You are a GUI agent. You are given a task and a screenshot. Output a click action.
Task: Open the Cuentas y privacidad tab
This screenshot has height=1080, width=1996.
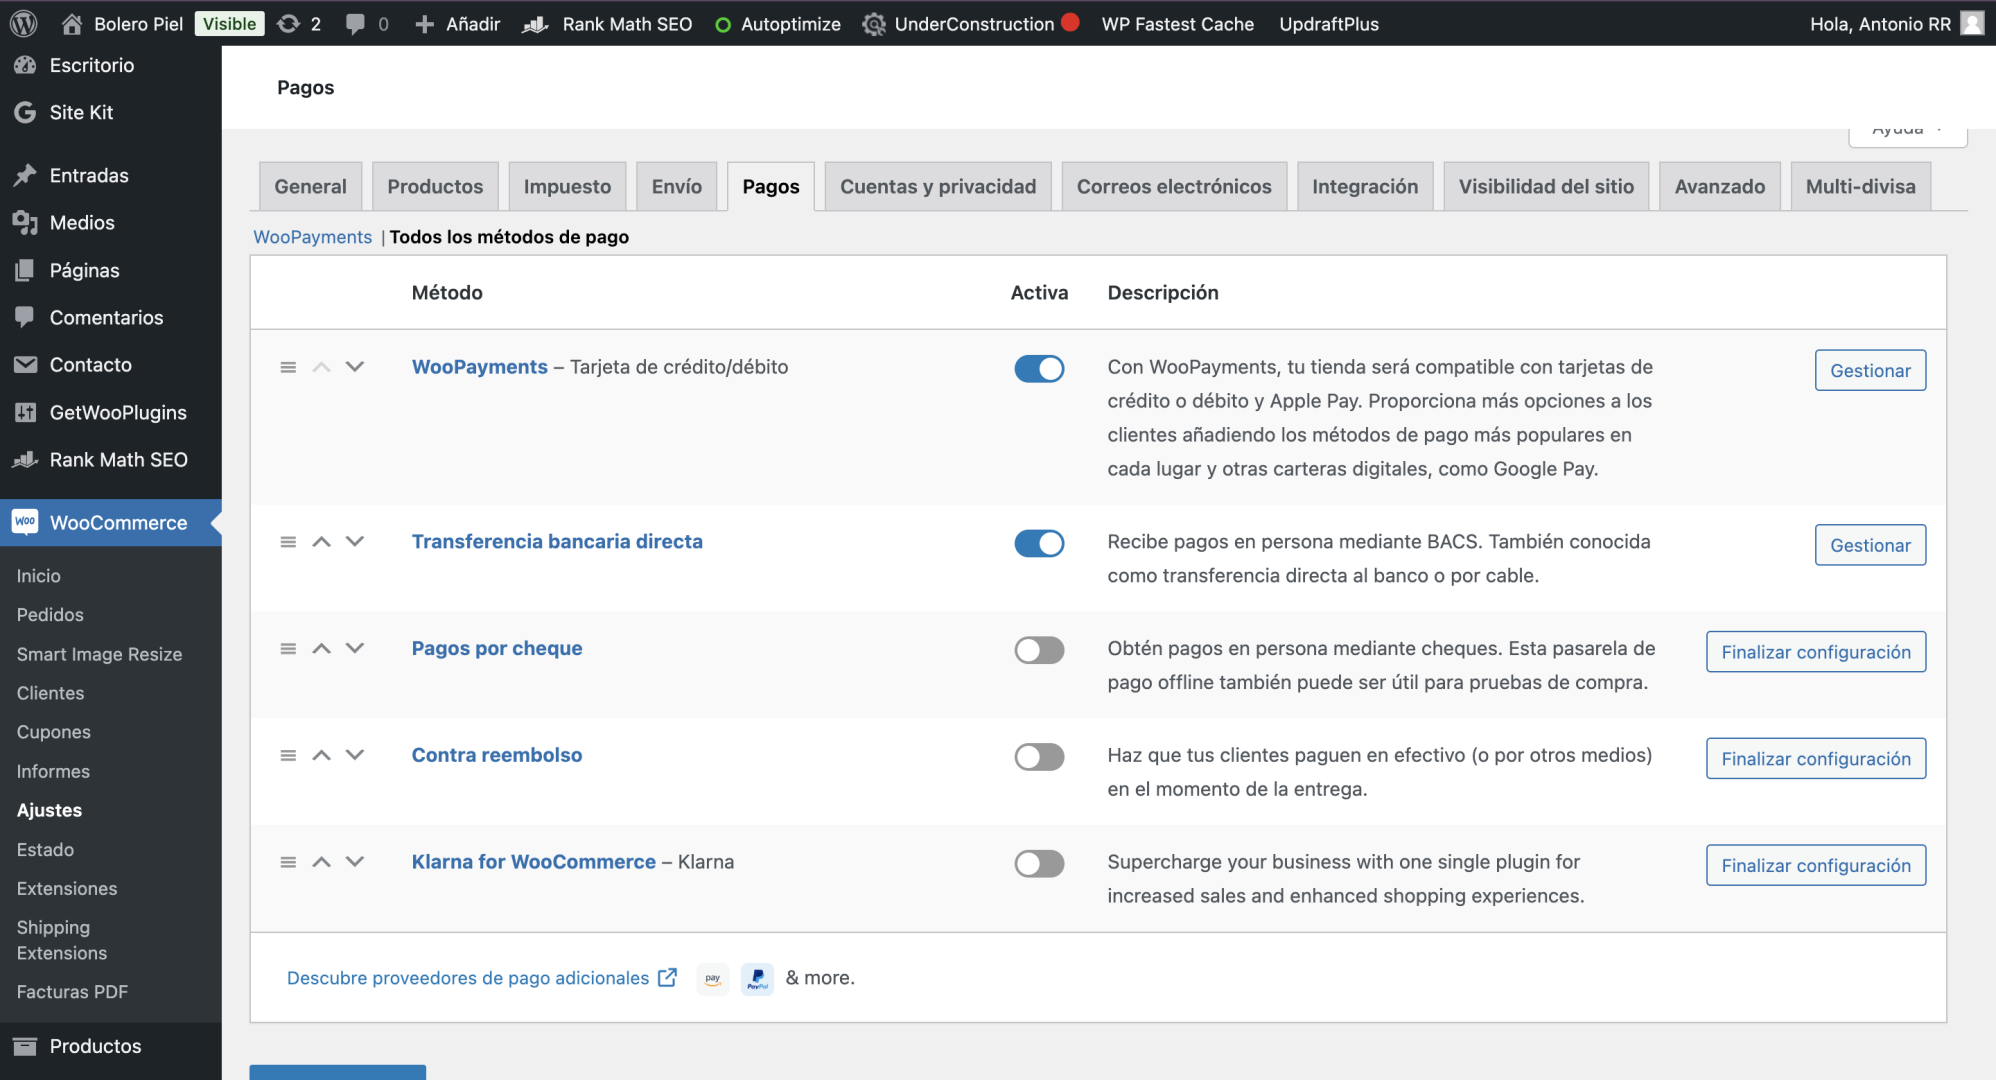click(938, 186)
